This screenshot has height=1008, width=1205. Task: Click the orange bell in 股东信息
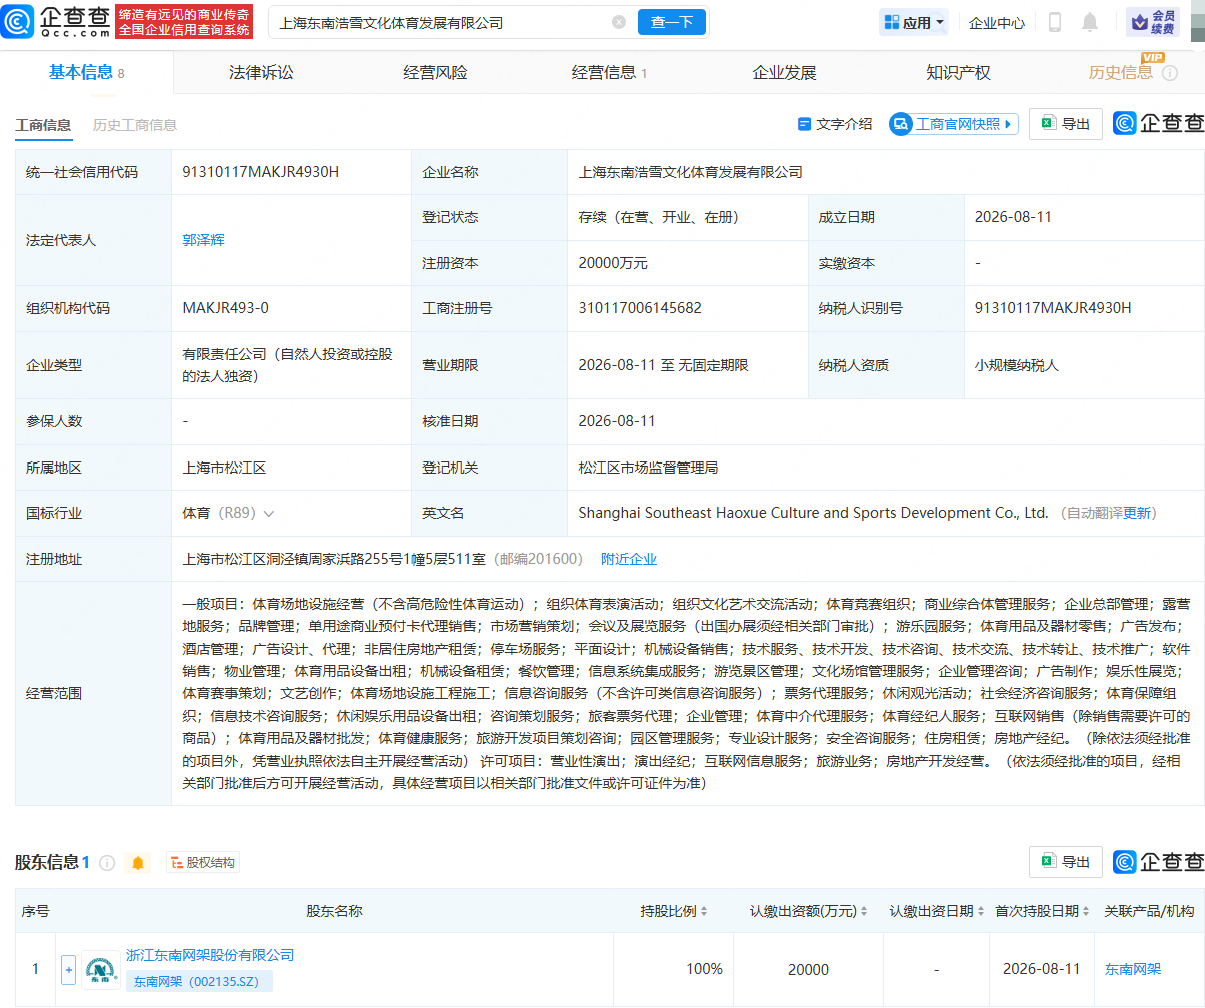click(x=138, y=862)
